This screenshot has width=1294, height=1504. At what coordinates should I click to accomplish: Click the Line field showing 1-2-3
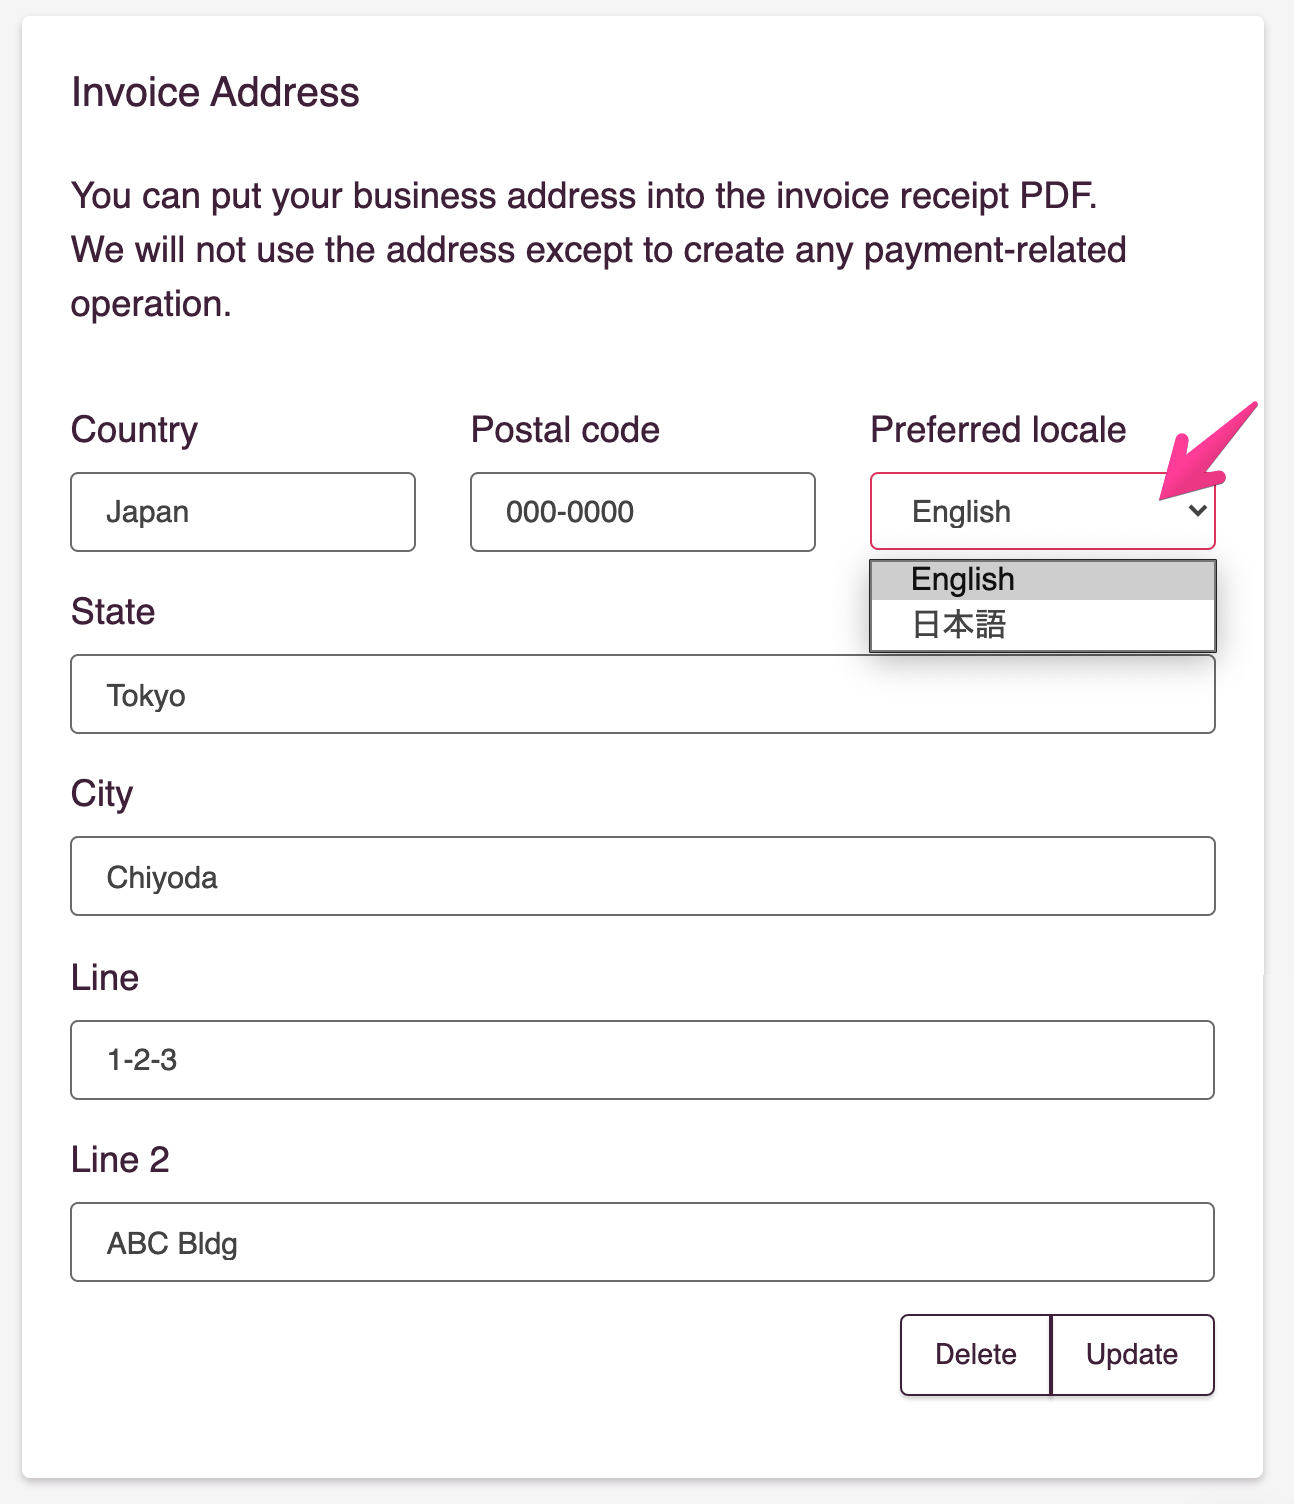pos(643,1060)
